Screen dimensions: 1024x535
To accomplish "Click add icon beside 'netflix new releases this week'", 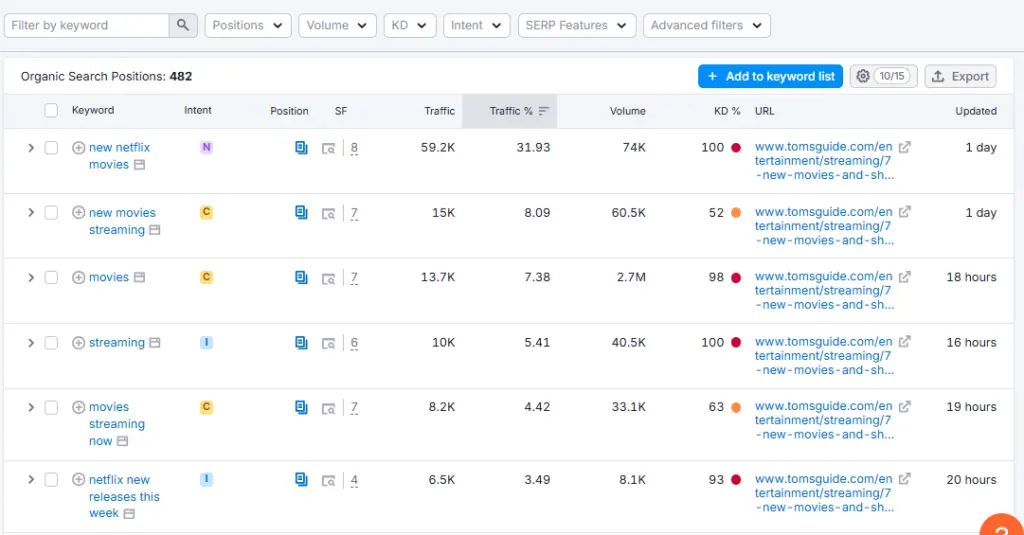I will tap(79, 480).
